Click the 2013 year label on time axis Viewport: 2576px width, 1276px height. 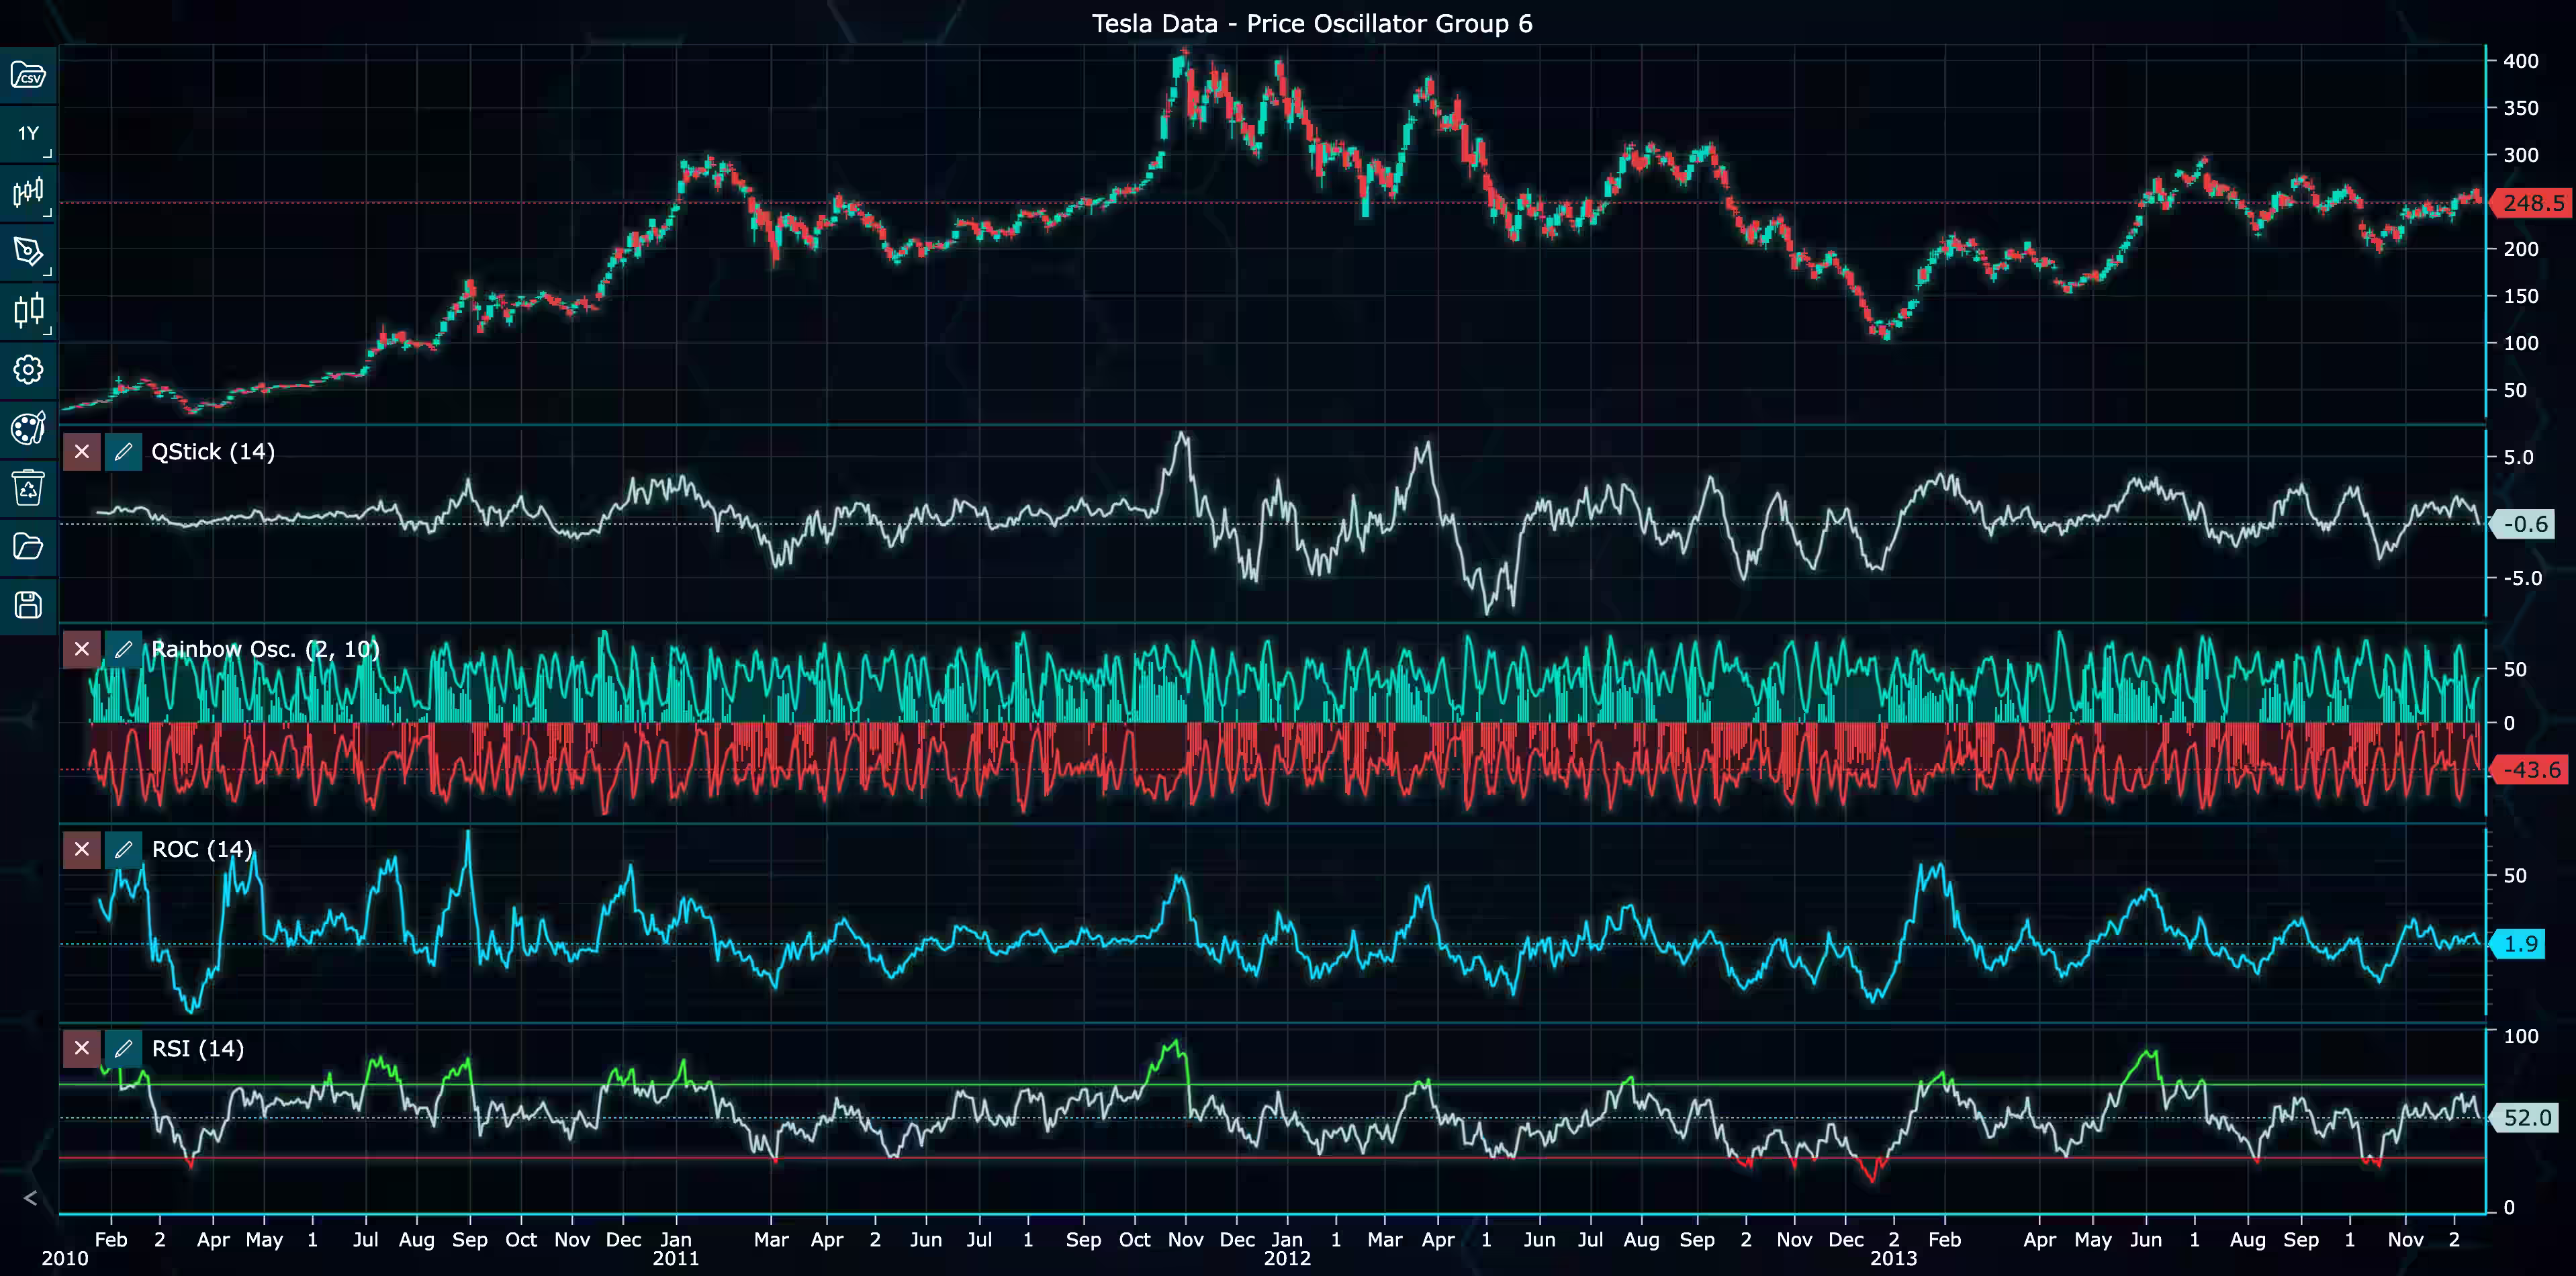pyautogui.click(x=1894, y=1259)
